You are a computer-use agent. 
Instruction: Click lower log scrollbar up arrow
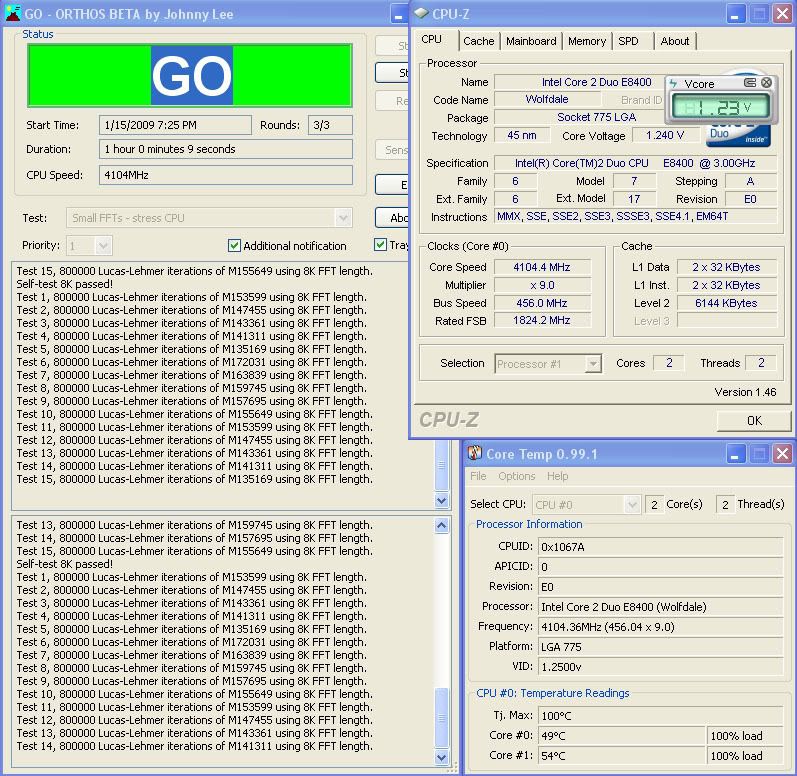pos(442,525)
